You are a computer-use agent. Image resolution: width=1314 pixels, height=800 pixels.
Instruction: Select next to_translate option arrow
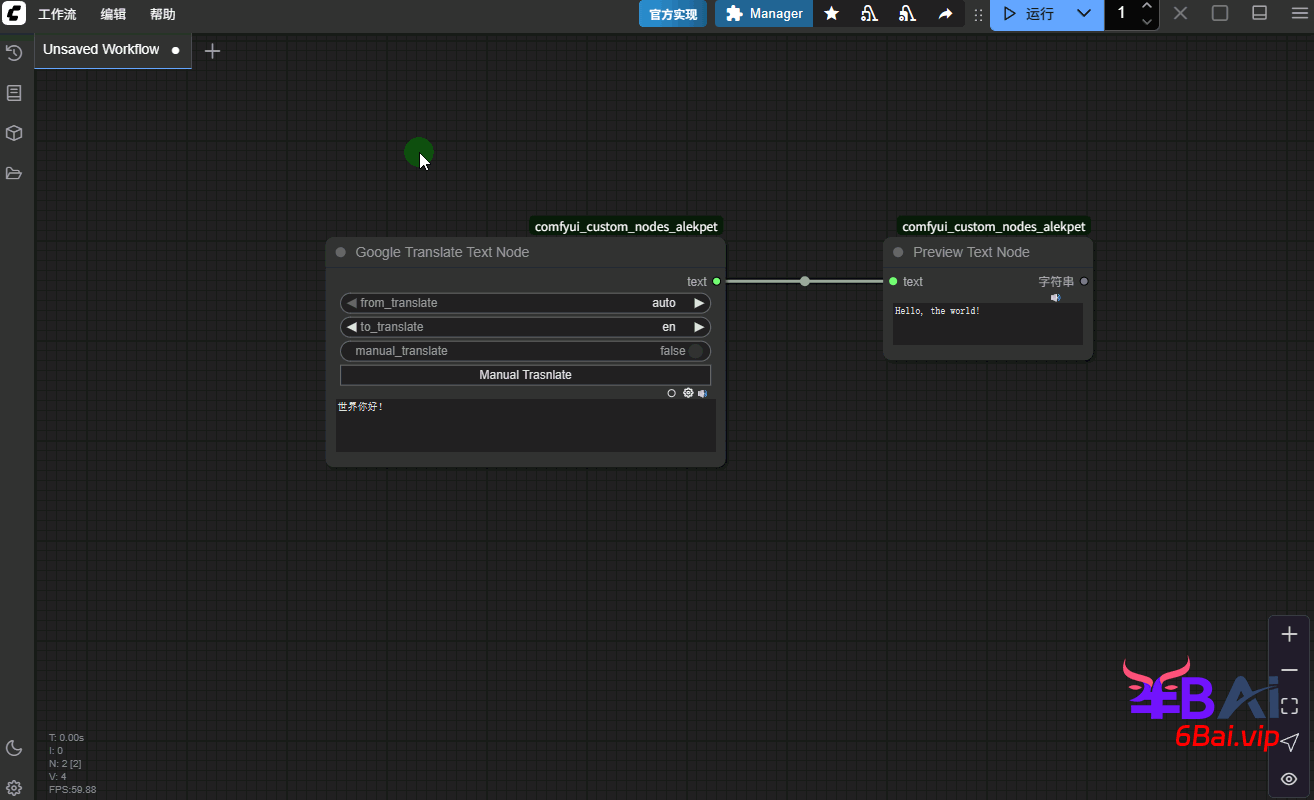(699, 327)
